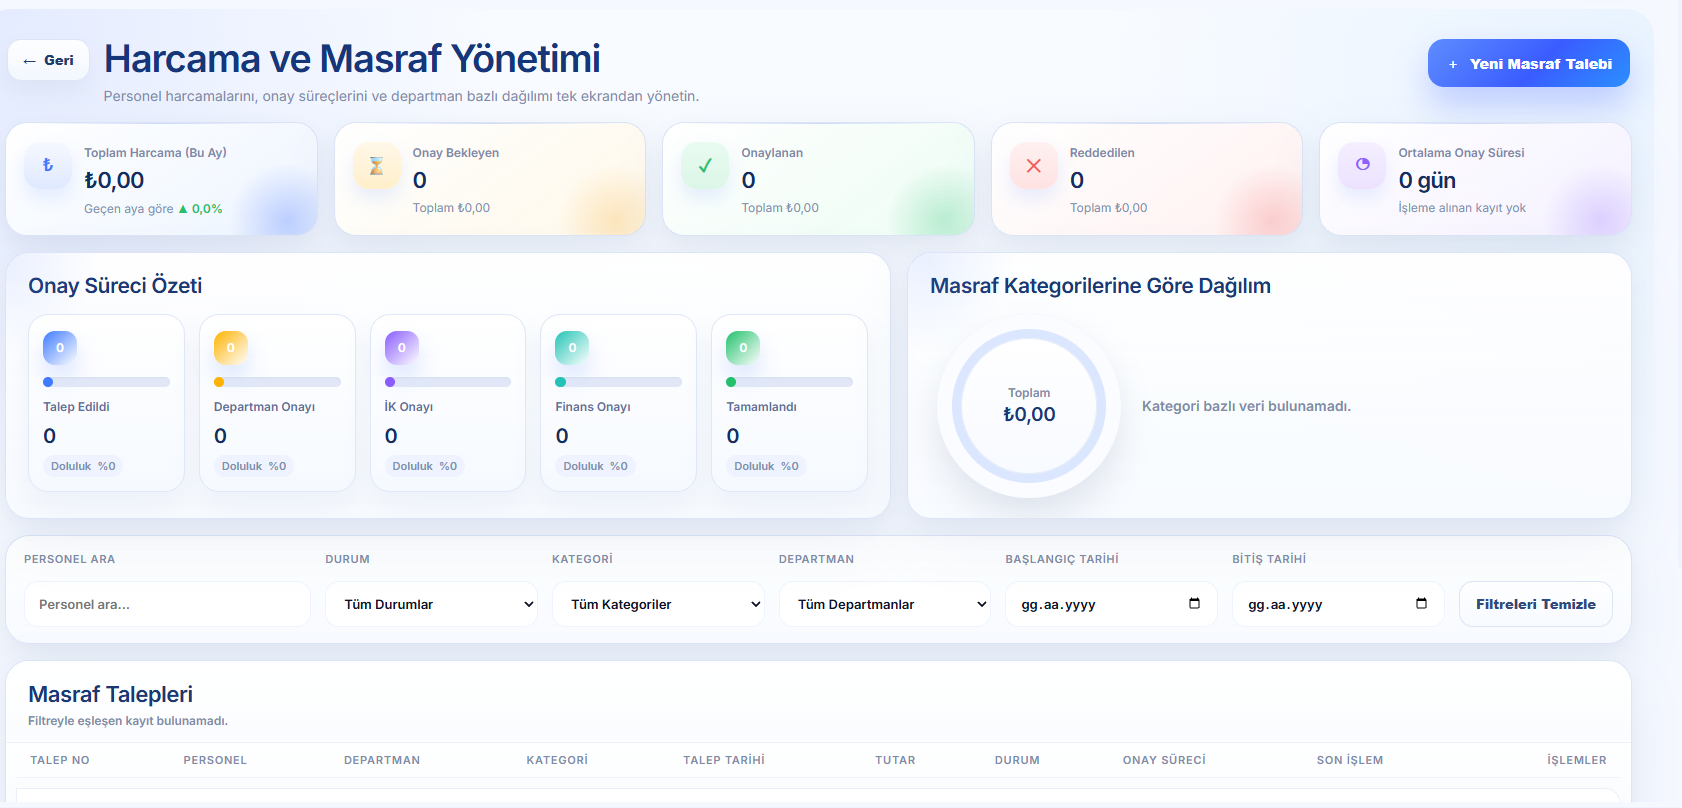Click the Onay Süreci Özeti heading
The image size is (1682, 808).
tap(115, 286)
